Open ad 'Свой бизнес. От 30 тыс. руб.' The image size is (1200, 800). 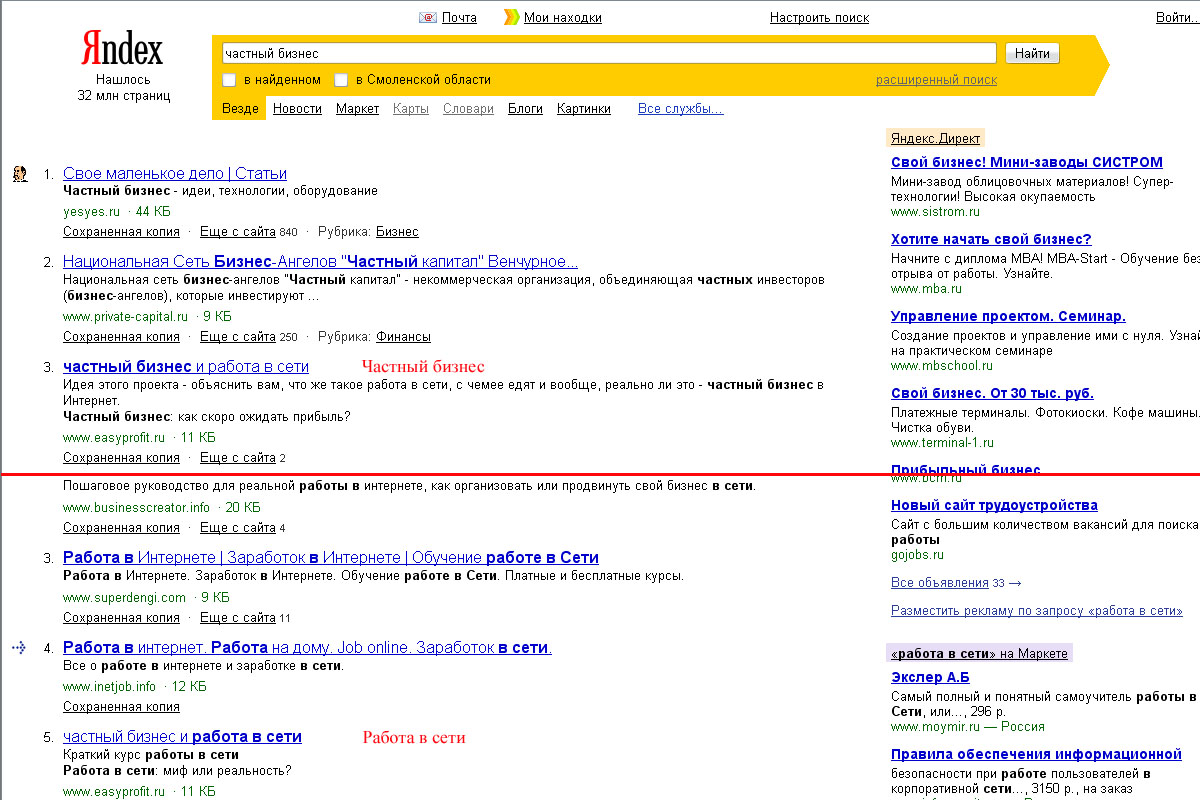[x=992, y=393]
